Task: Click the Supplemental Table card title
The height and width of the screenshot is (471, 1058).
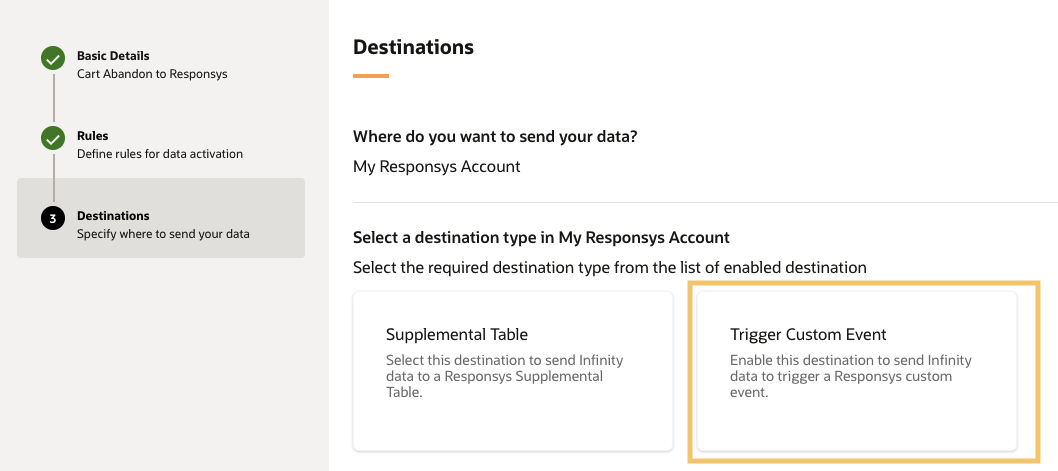Action: 457,334
